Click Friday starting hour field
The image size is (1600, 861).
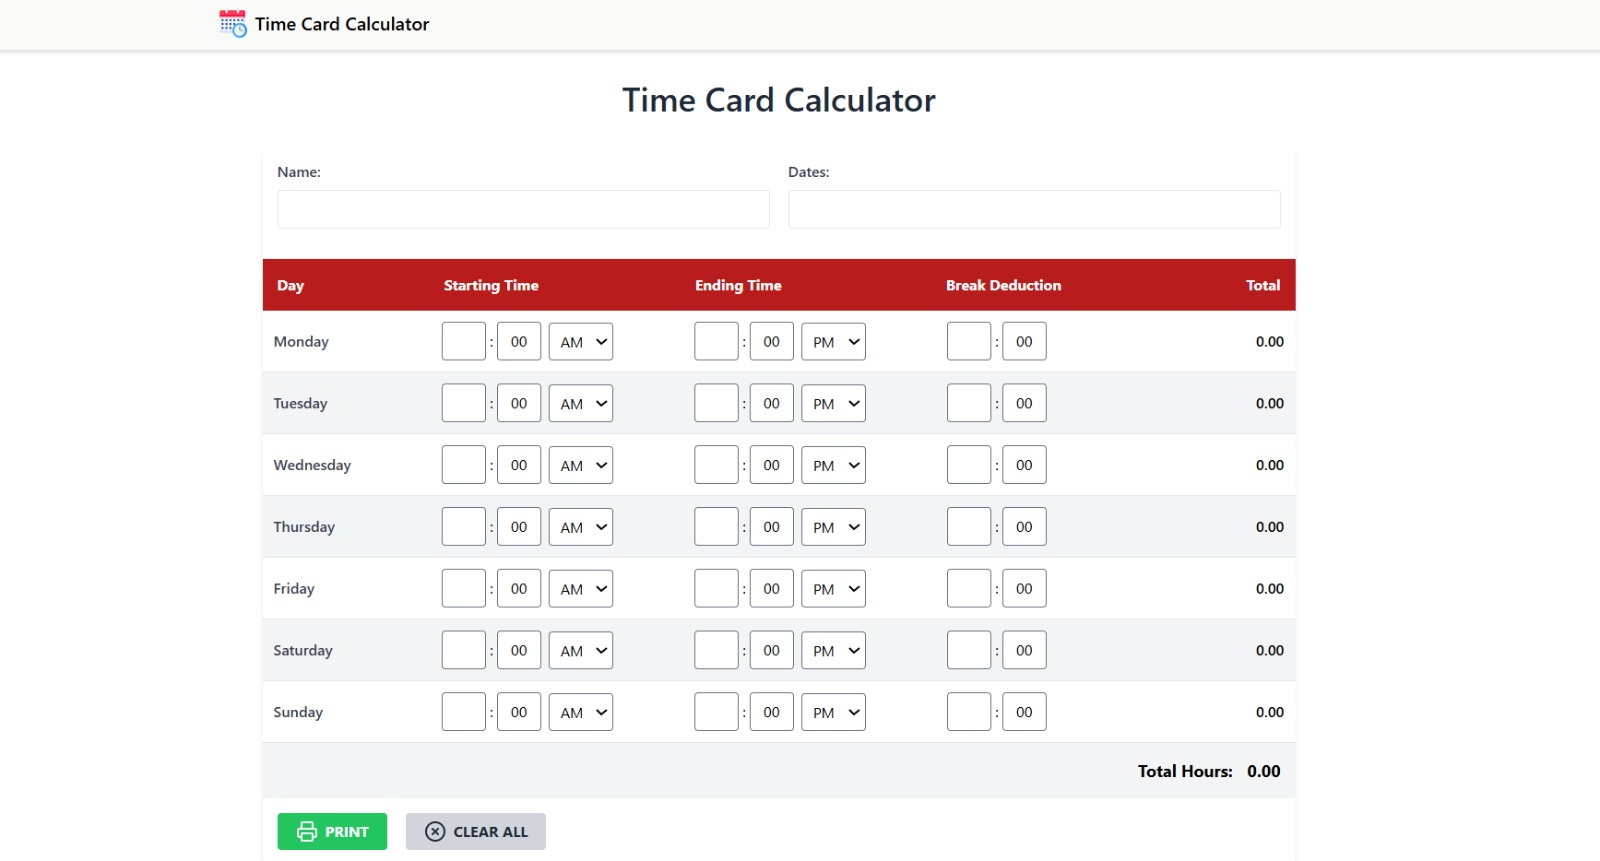coord(464,589)
